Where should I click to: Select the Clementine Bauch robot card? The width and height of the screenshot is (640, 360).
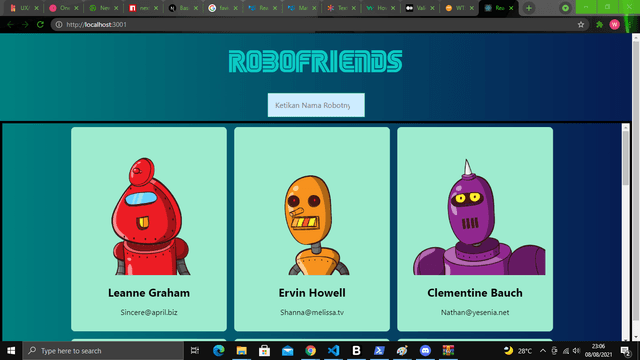point(475,229)
